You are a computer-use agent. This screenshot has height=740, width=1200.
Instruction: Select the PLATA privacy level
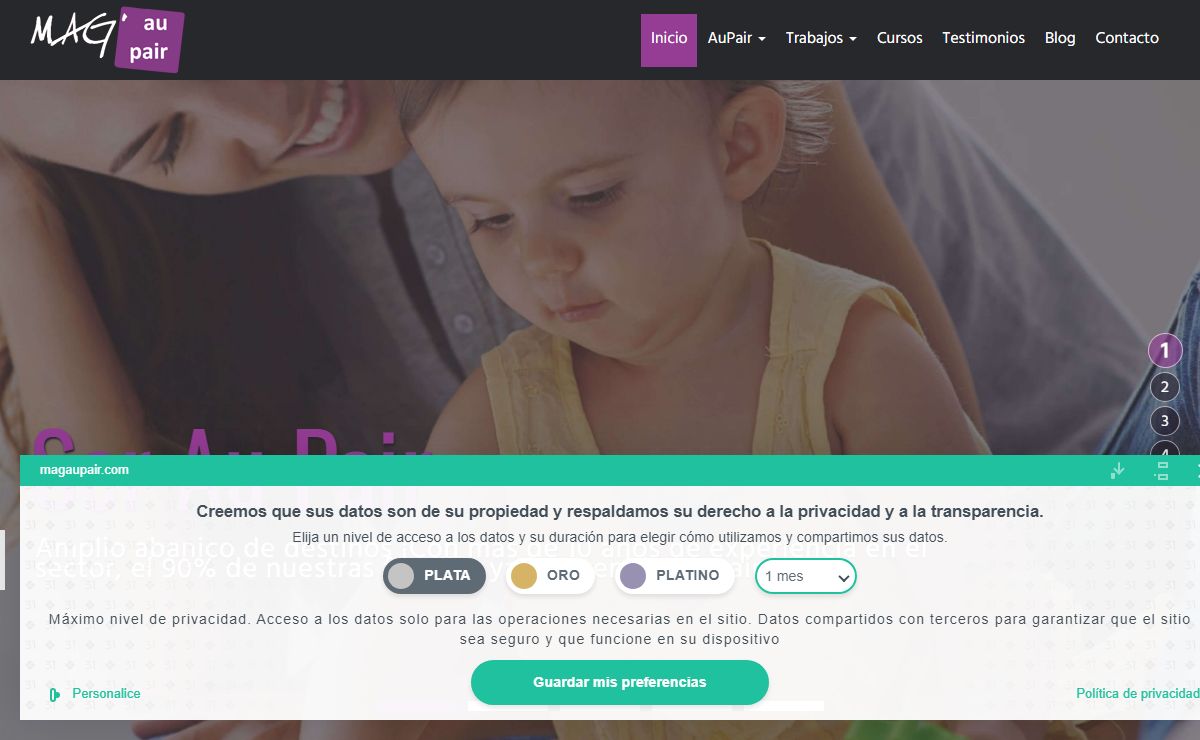coord(434,576)
